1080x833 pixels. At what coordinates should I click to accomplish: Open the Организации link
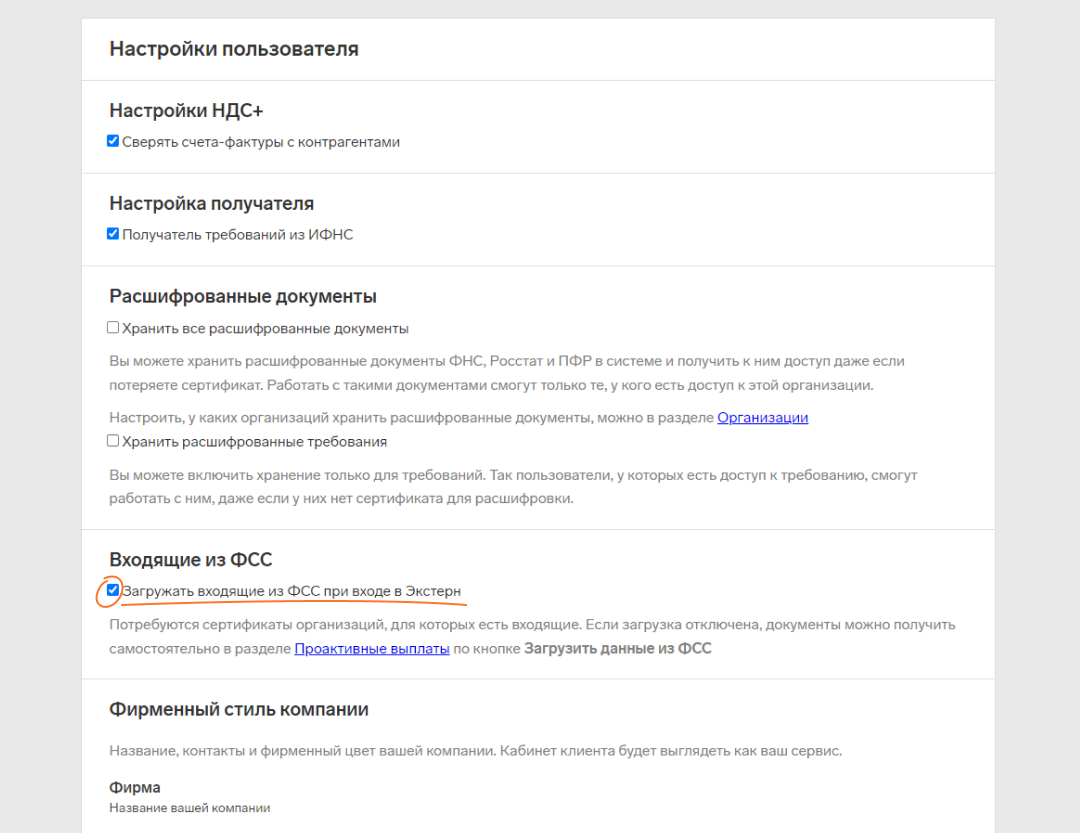(762, 418)
